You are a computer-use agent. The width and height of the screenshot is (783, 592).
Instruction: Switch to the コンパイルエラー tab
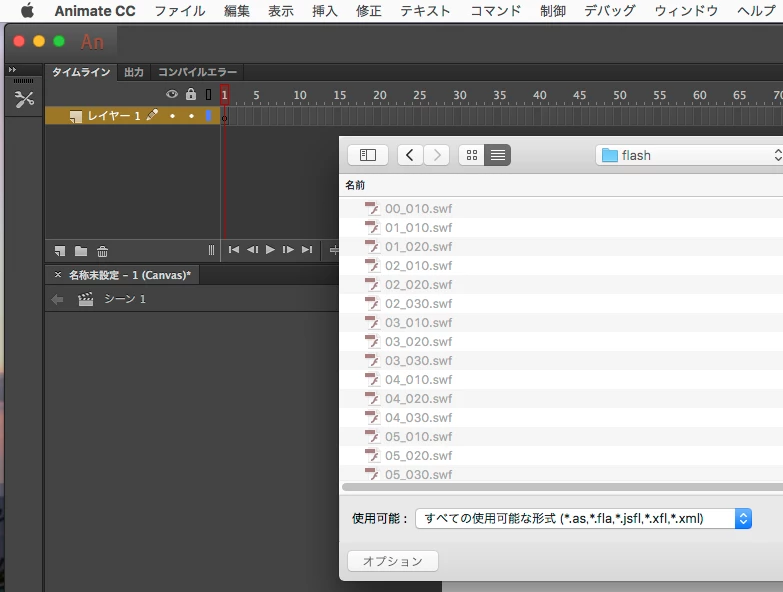click(x=197, y=72)
